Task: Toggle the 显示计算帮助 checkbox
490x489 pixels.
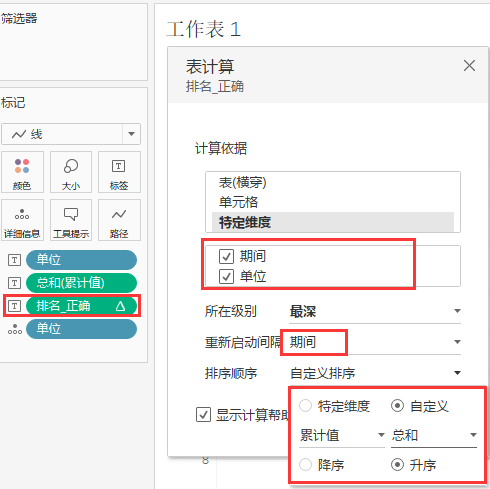Action: (203, 415)
